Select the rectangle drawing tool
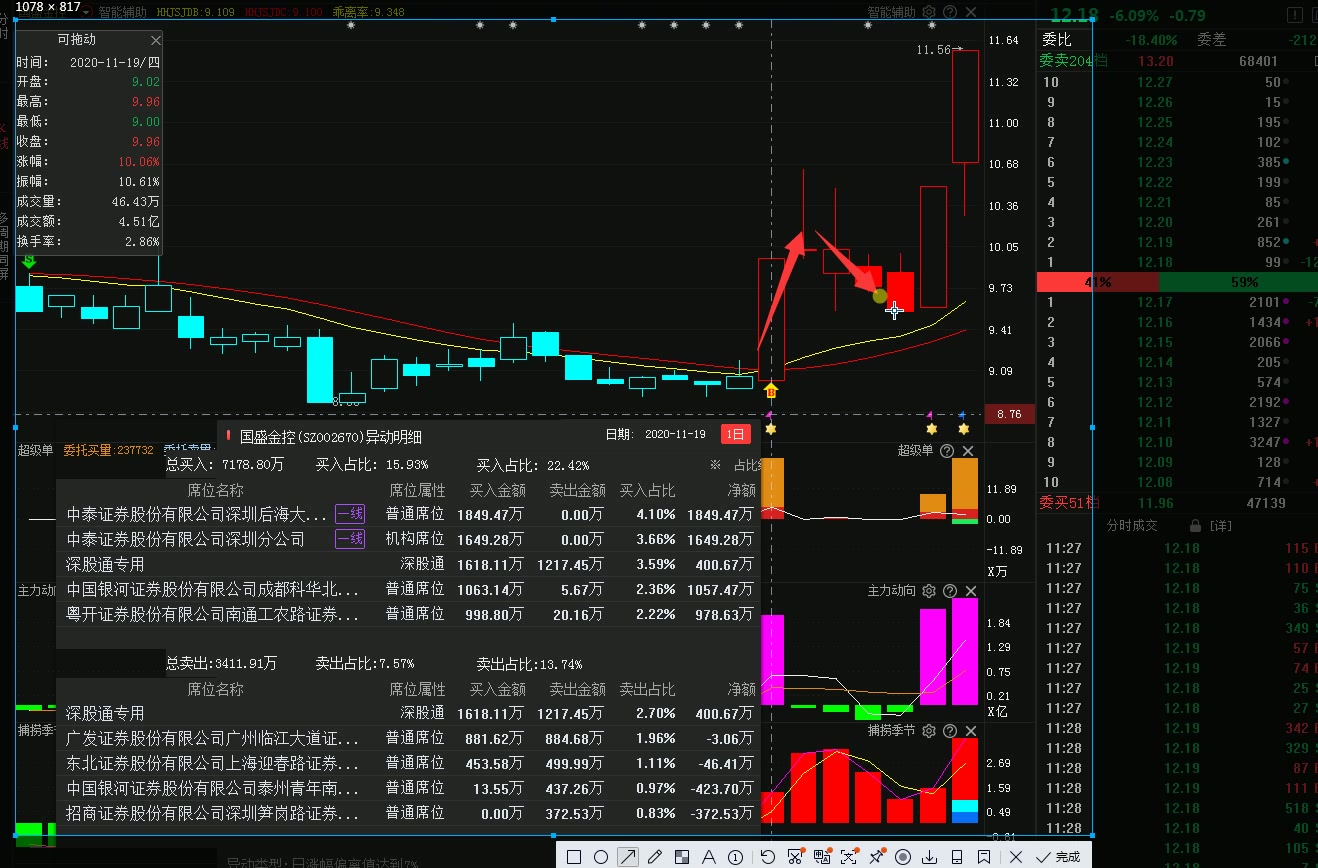This screenshot has height=868, width=1318. (573, 857)
